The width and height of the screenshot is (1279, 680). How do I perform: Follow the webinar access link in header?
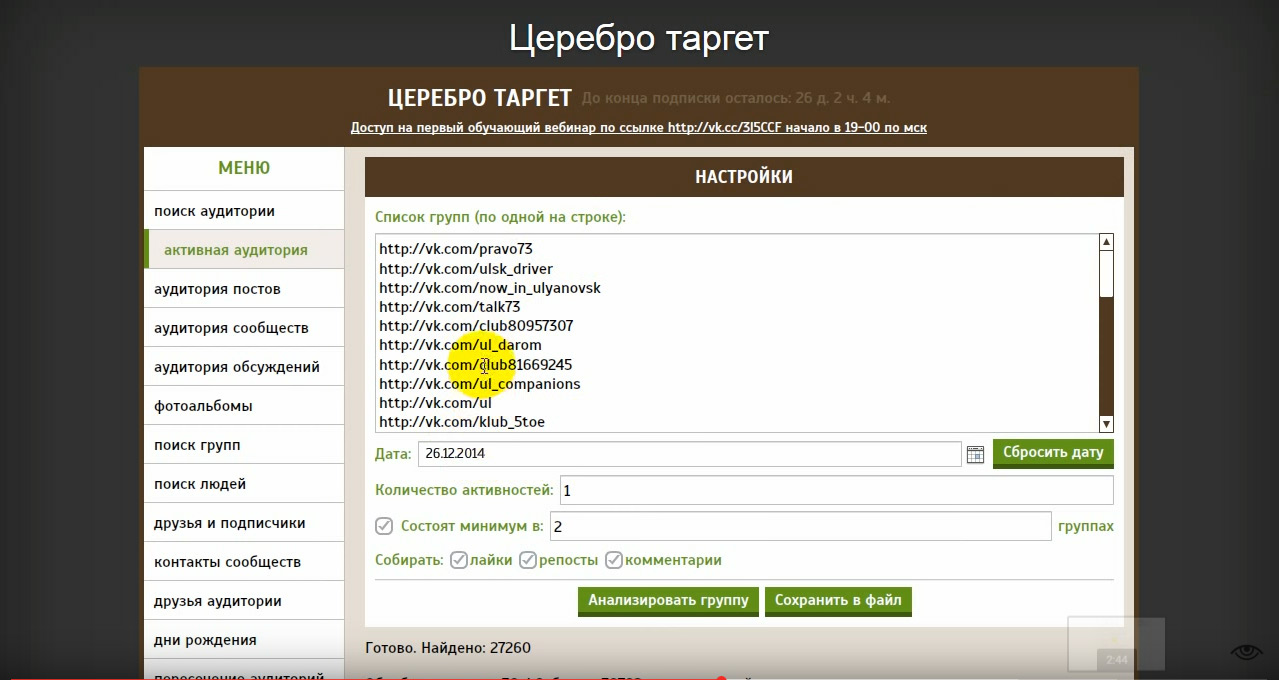(638, 128)
